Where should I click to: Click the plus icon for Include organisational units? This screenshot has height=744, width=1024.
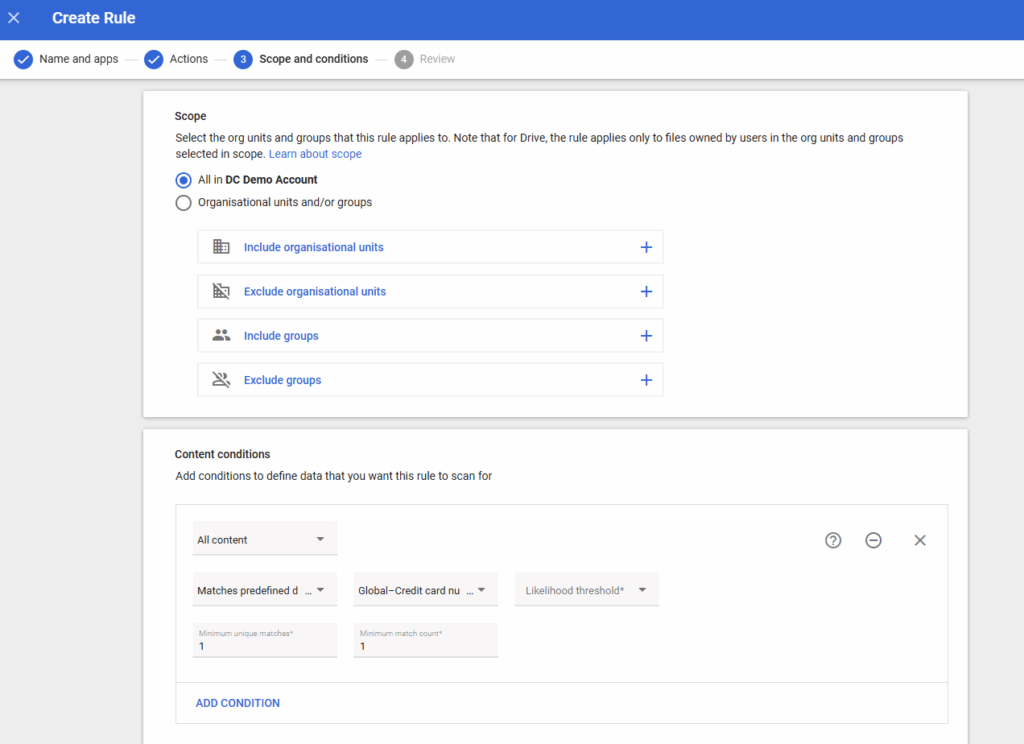646,248
